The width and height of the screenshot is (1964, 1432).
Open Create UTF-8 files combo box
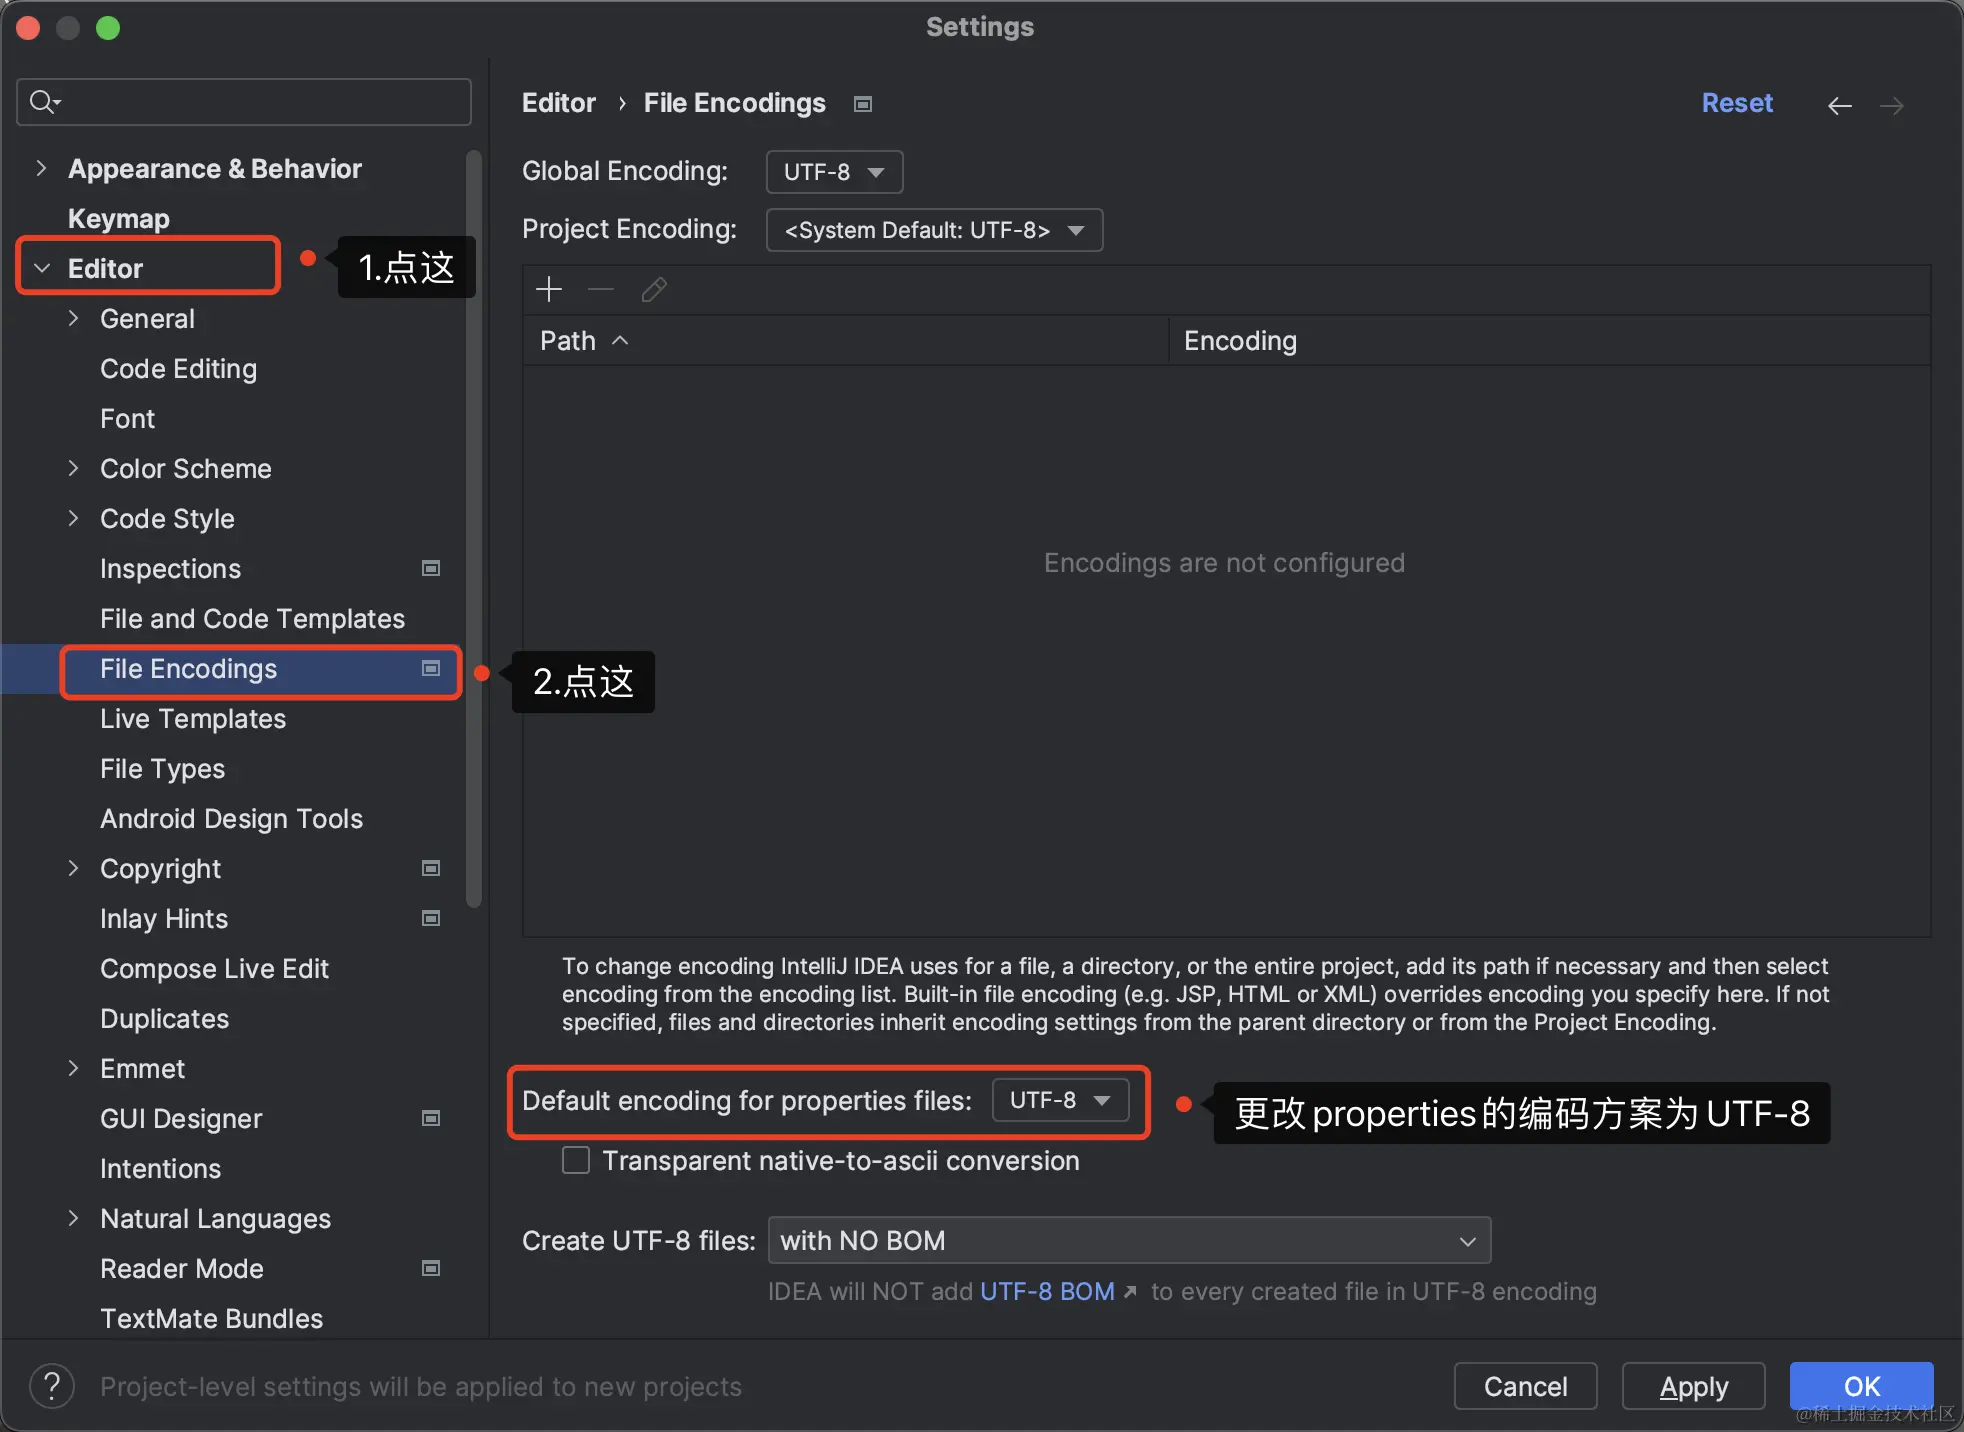tap(1129, 1240)
